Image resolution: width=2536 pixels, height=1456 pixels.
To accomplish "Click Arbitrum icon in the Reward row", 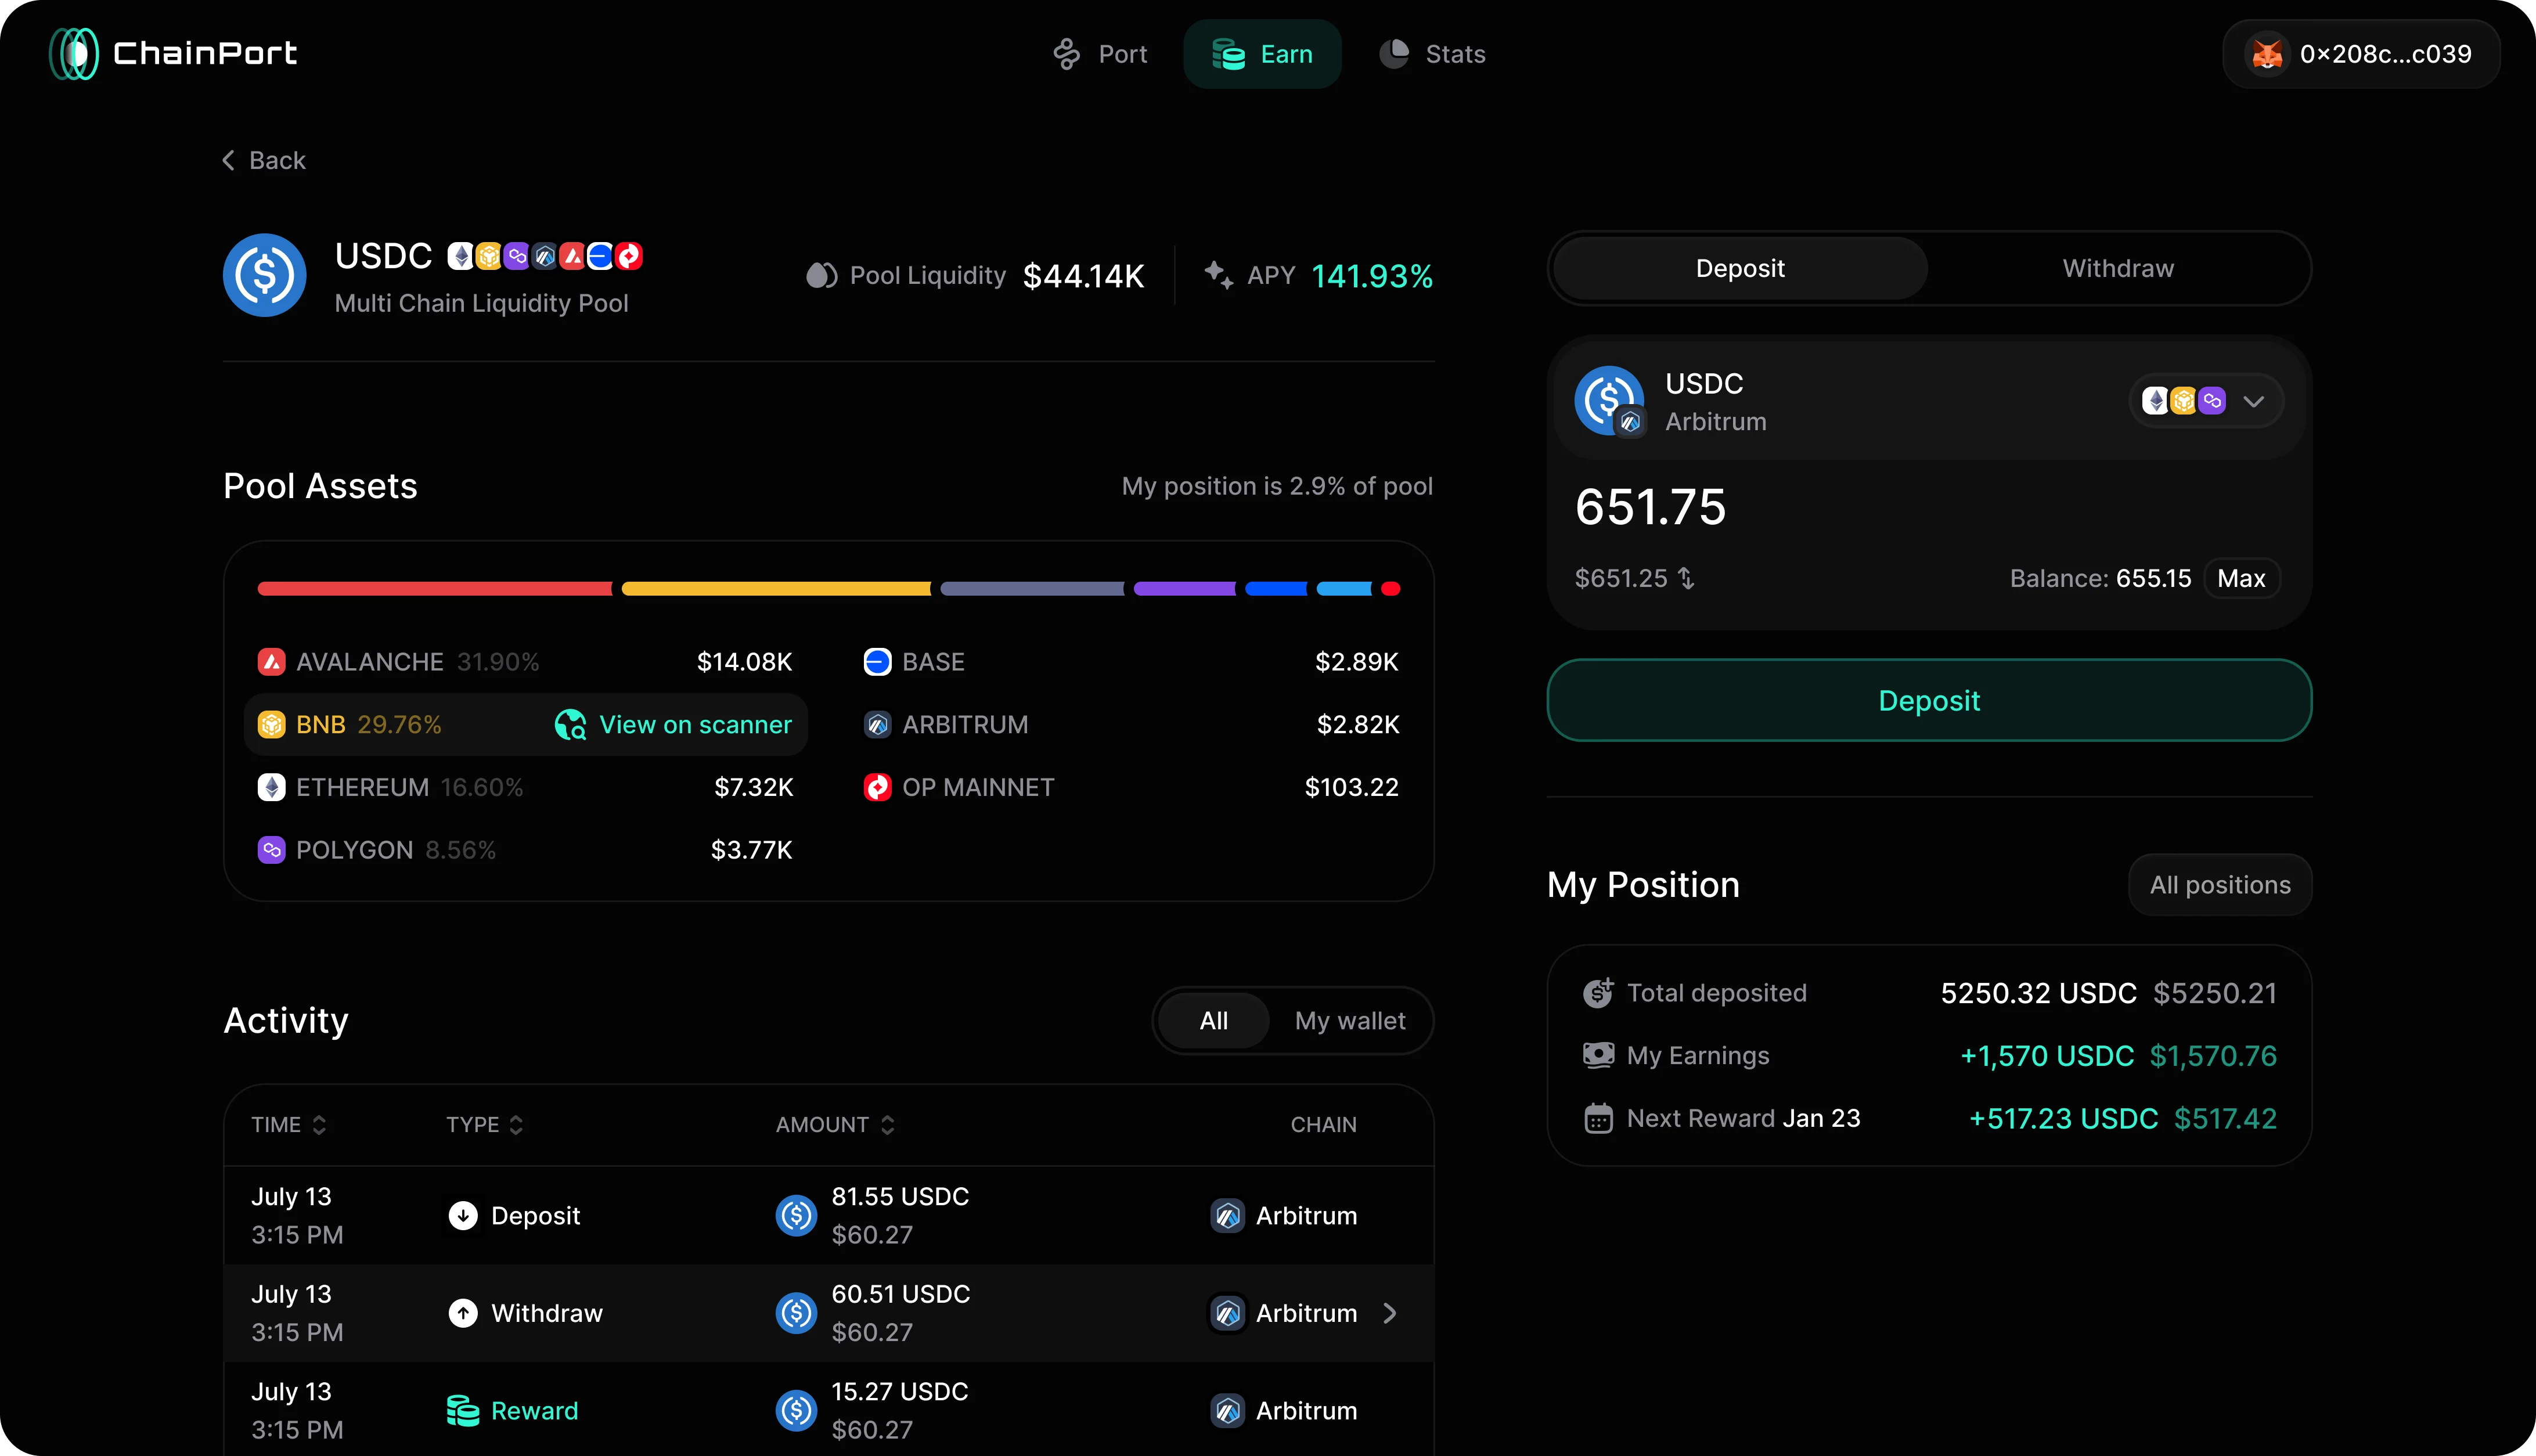I will [1227, 1411].
